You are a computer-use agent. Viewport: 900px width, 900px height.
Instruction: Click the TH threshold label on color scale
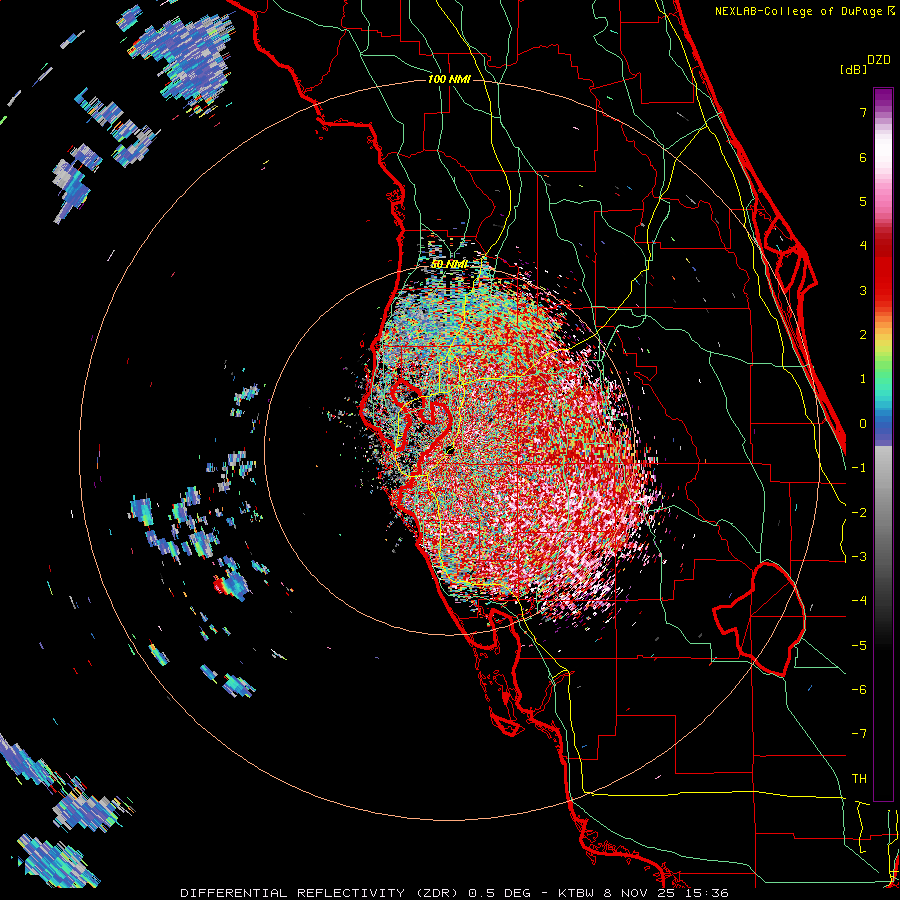(859, 779)
